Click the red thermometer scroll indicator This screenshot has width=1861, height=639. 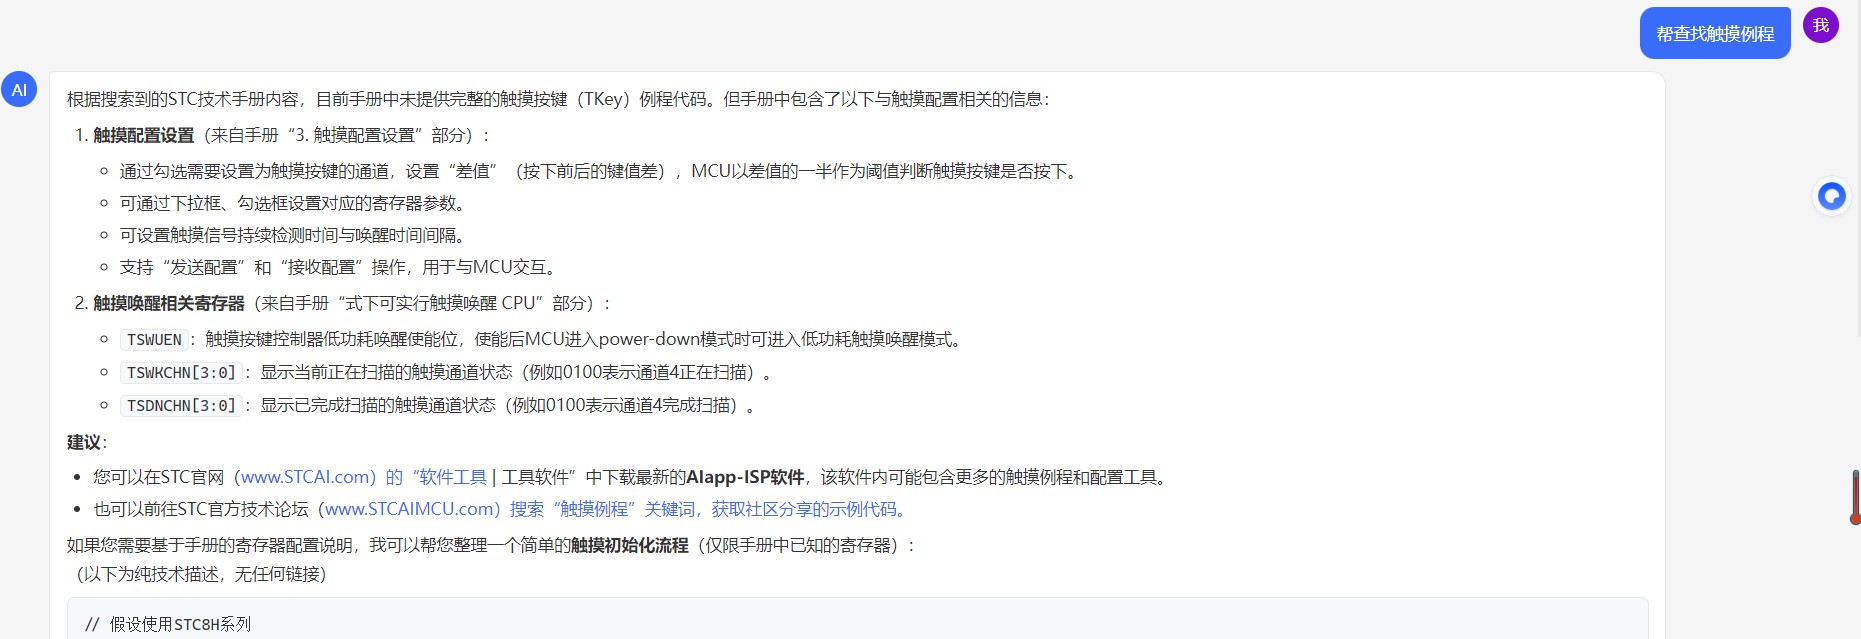[1855, 497]
